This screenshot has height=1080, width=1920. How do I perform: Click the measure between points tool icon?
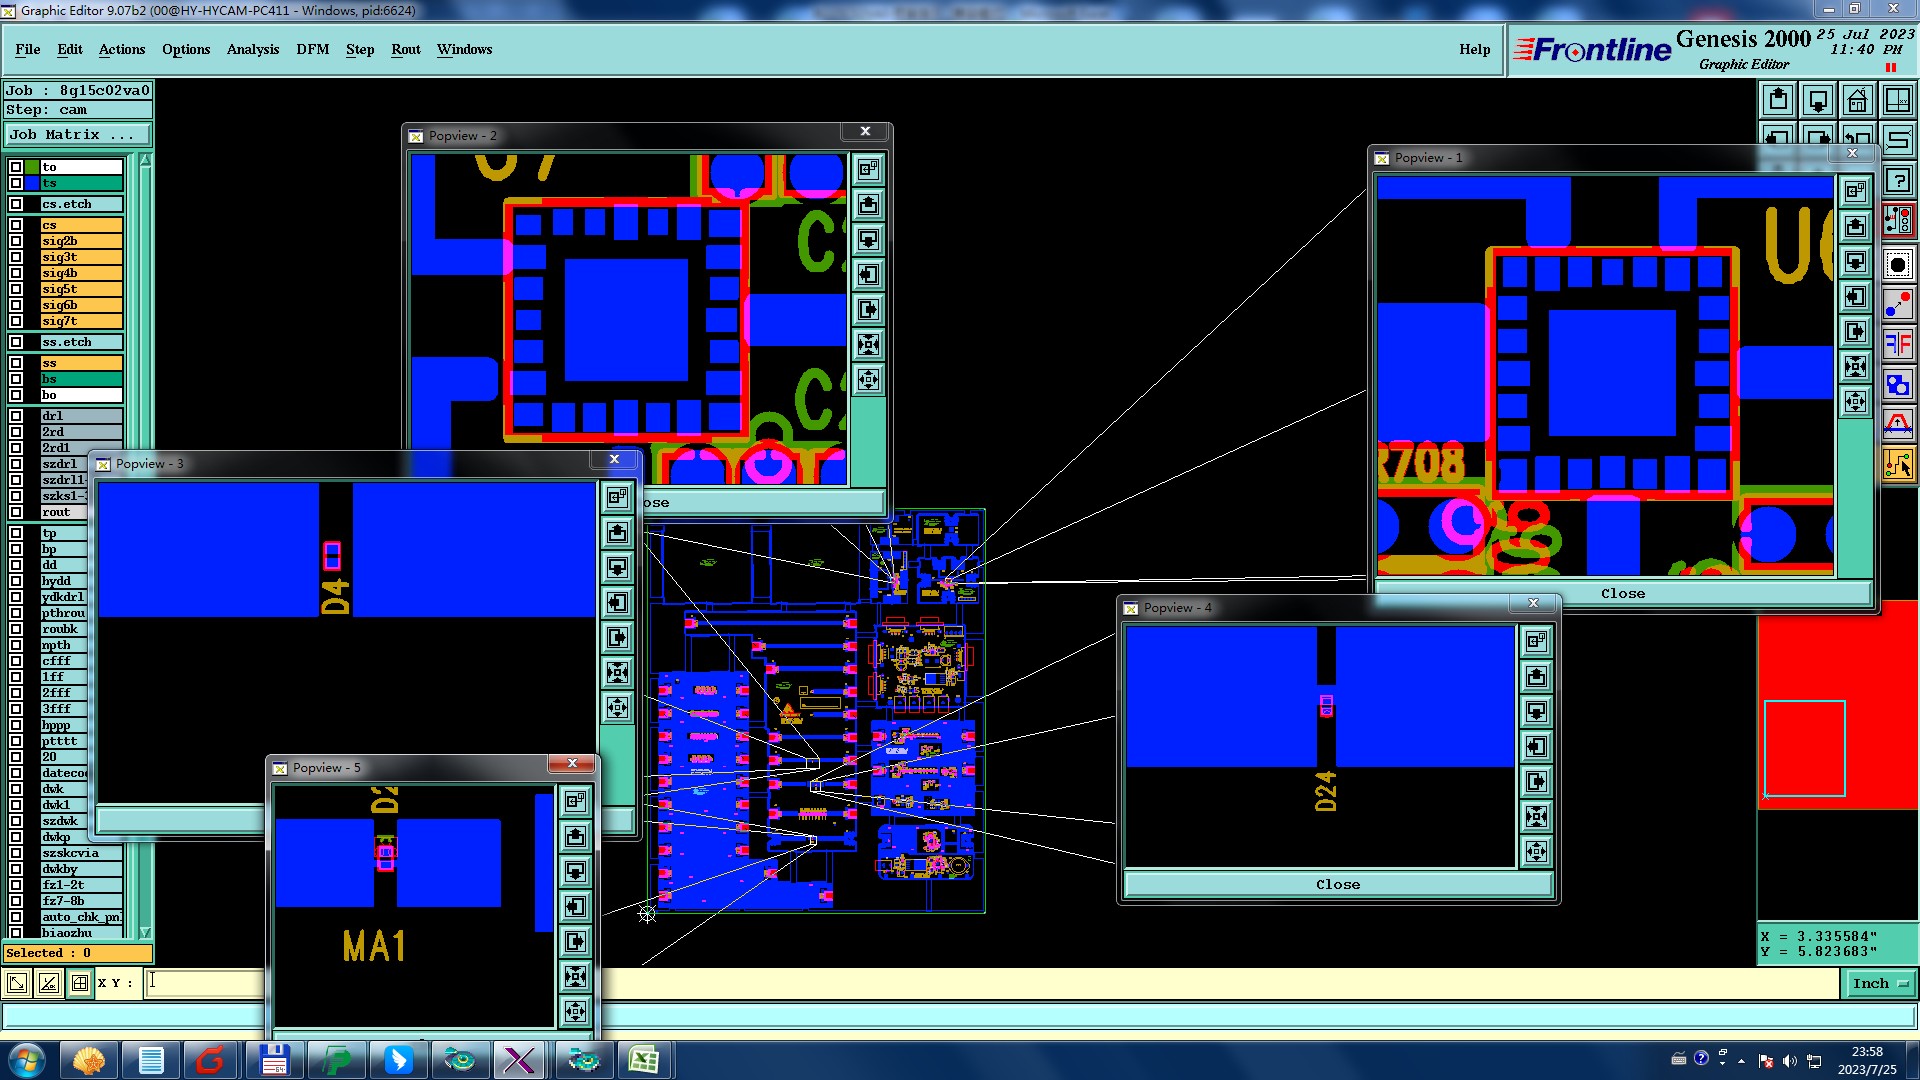coord(1897,305)
